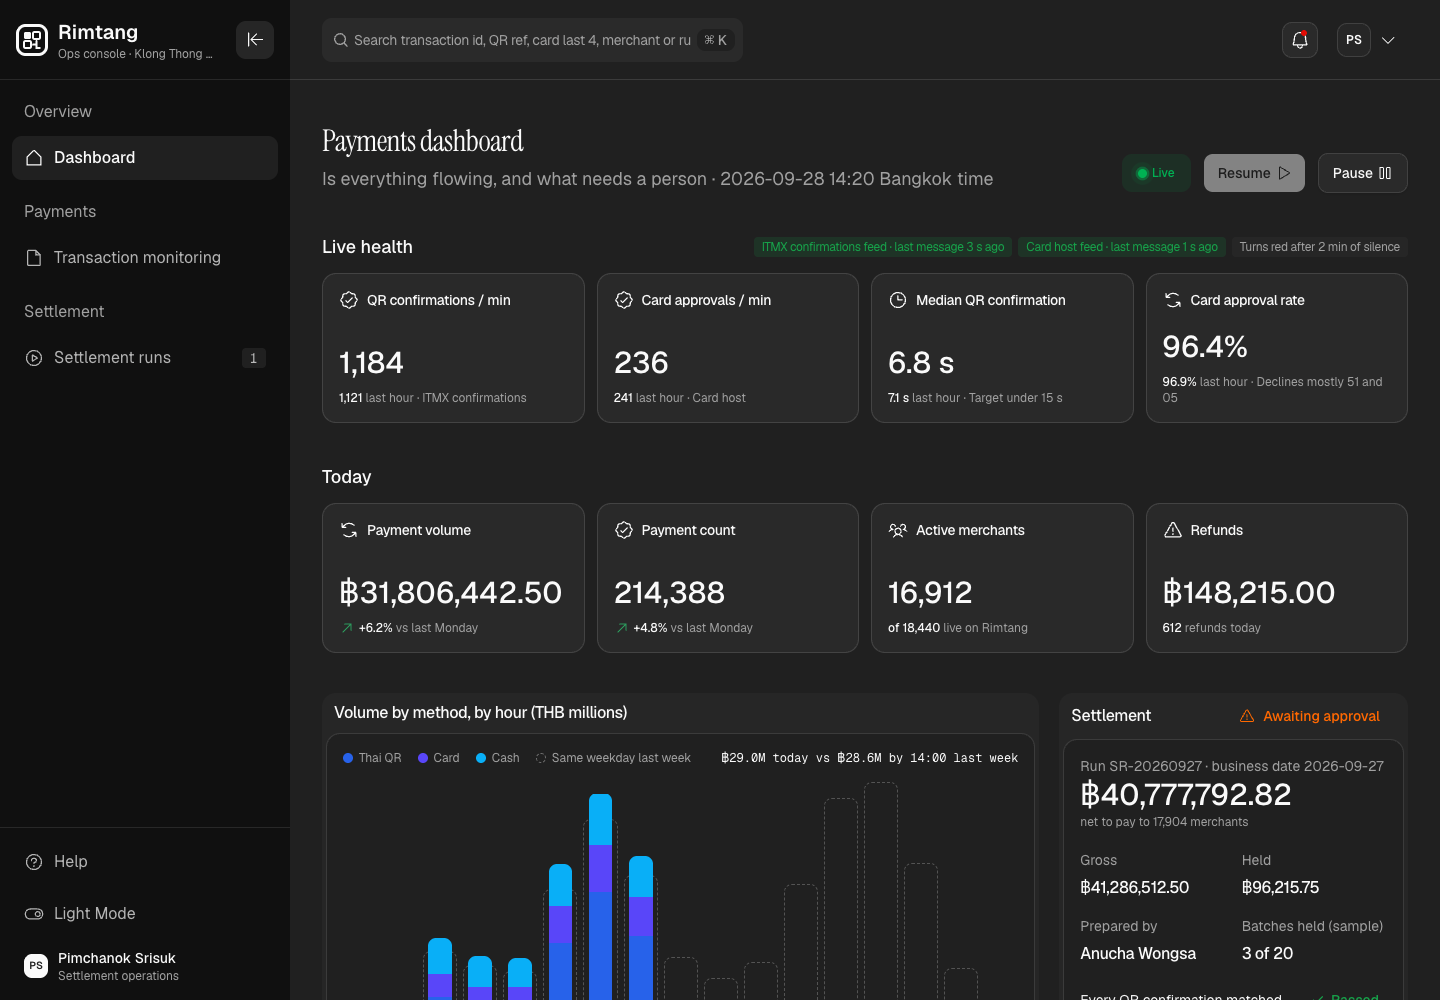The height and width of the screenshot is (1000, 1440).
Task: Go to Settlement runs
Action: point(145,358)
